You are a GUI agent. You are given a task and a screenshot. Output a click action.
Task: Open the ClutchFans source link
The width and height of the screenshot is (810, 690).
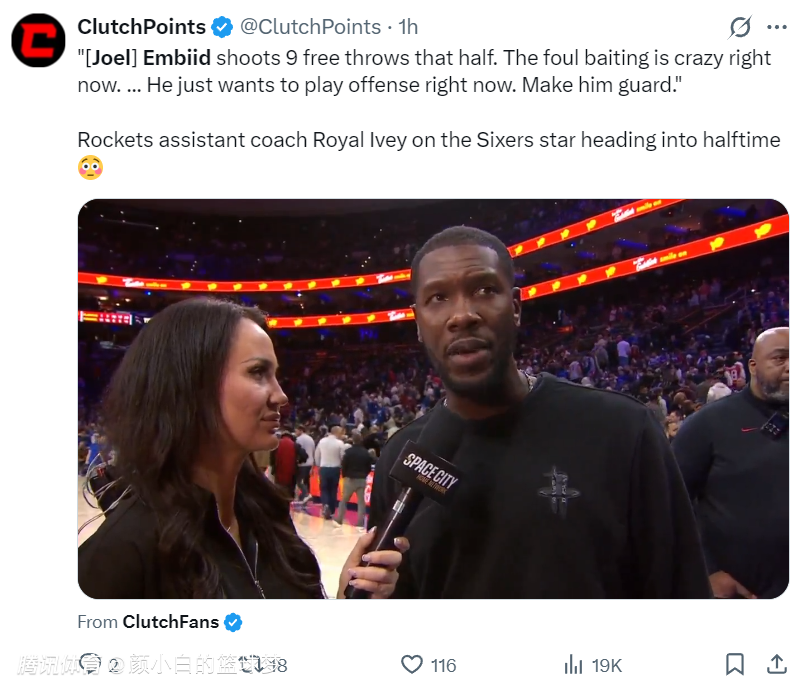(170, 622)
